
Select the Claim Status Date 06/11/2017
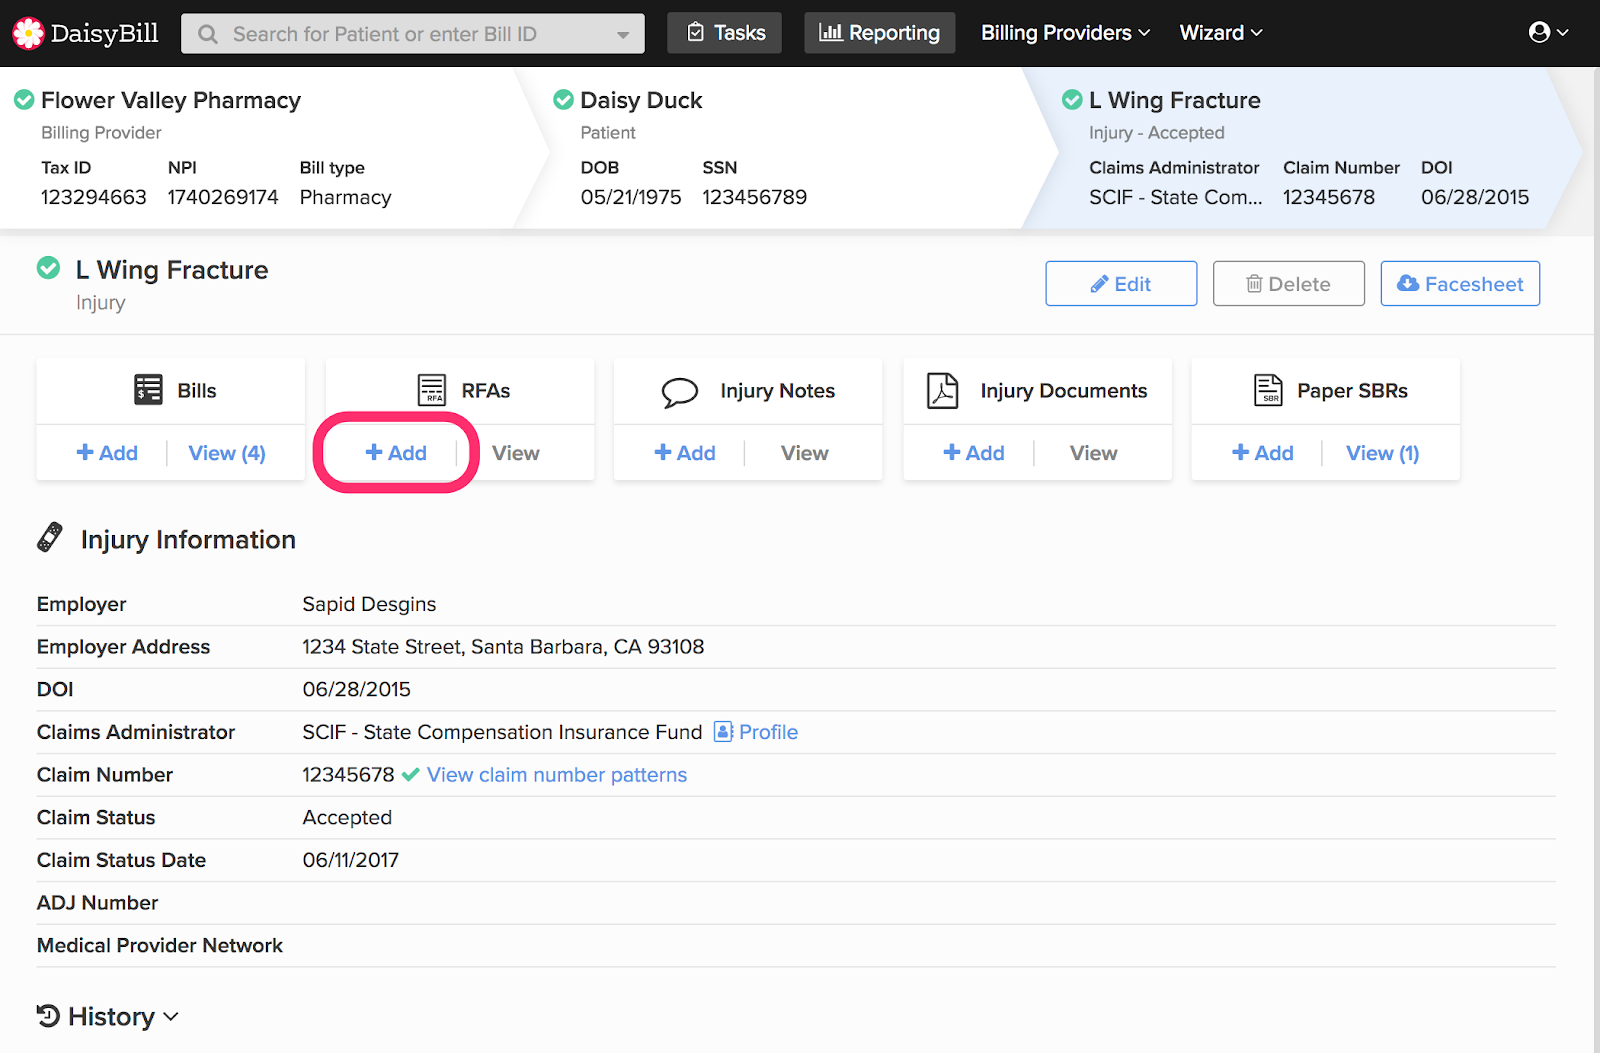point(350,860)
